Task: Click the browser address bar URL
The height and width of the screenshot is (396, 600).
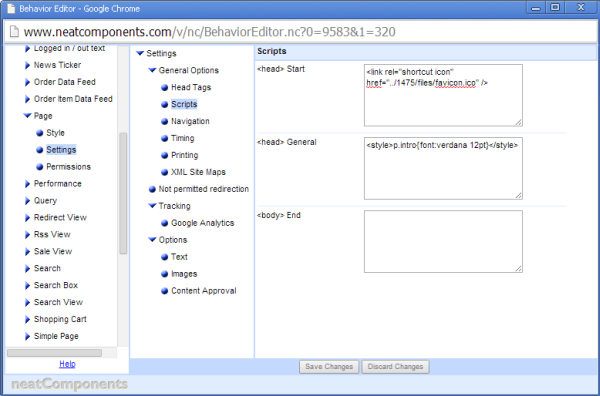Action: (209, 32)
